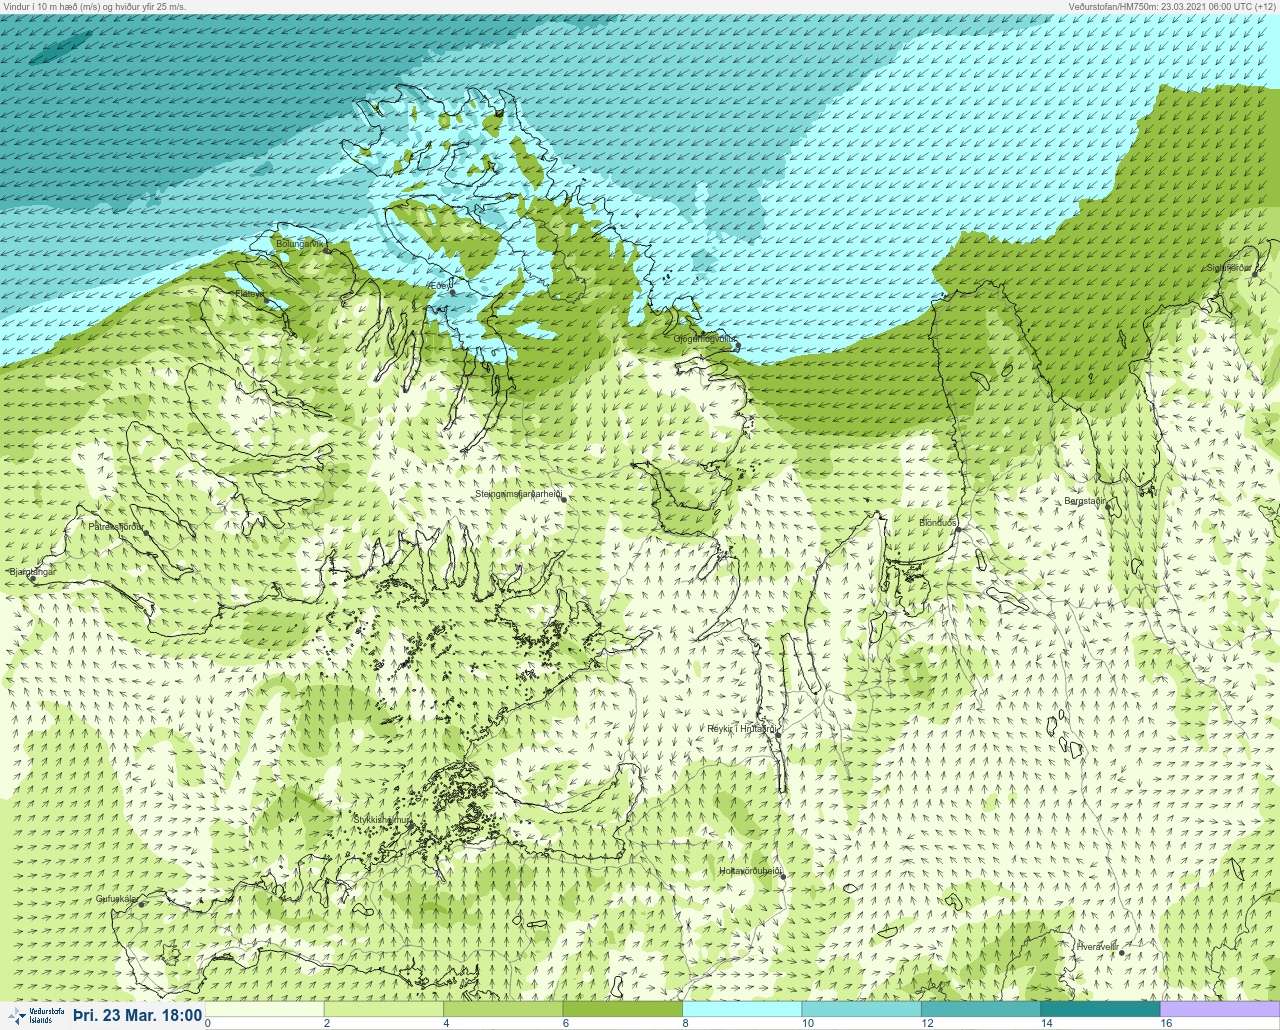Click the 'Gufuskálar' place label
The image size is (1280, 1030).
tap(117, 899)
